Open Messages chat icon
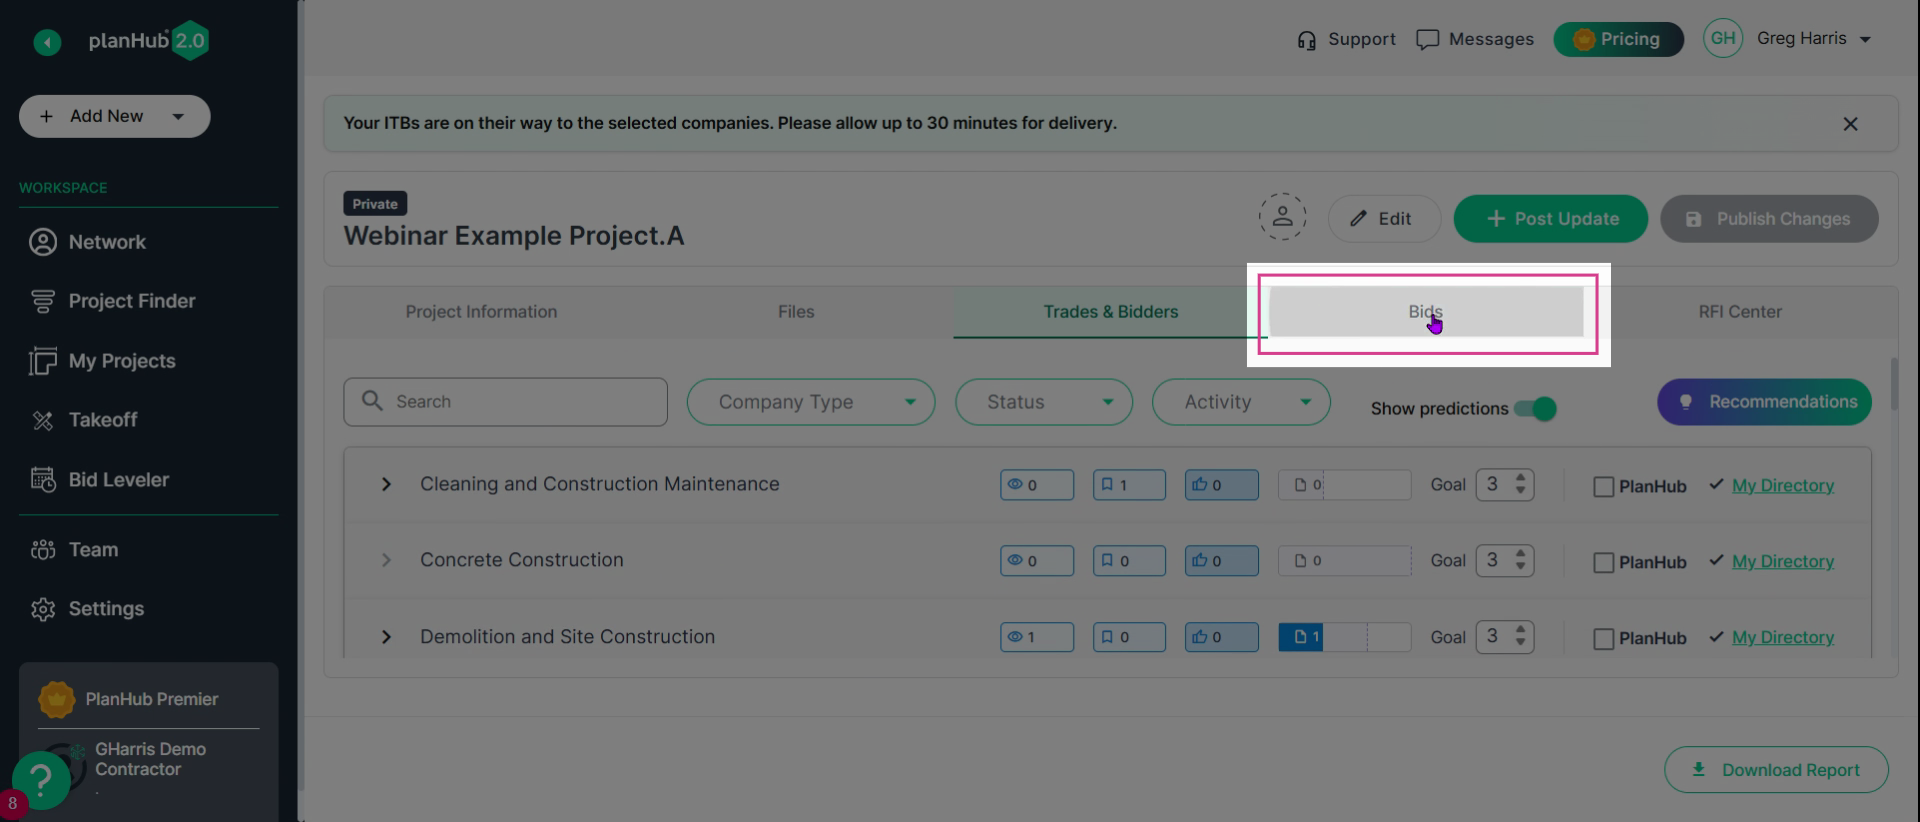The height and width of the screenshot is (822, 1920). [1475, 39]
